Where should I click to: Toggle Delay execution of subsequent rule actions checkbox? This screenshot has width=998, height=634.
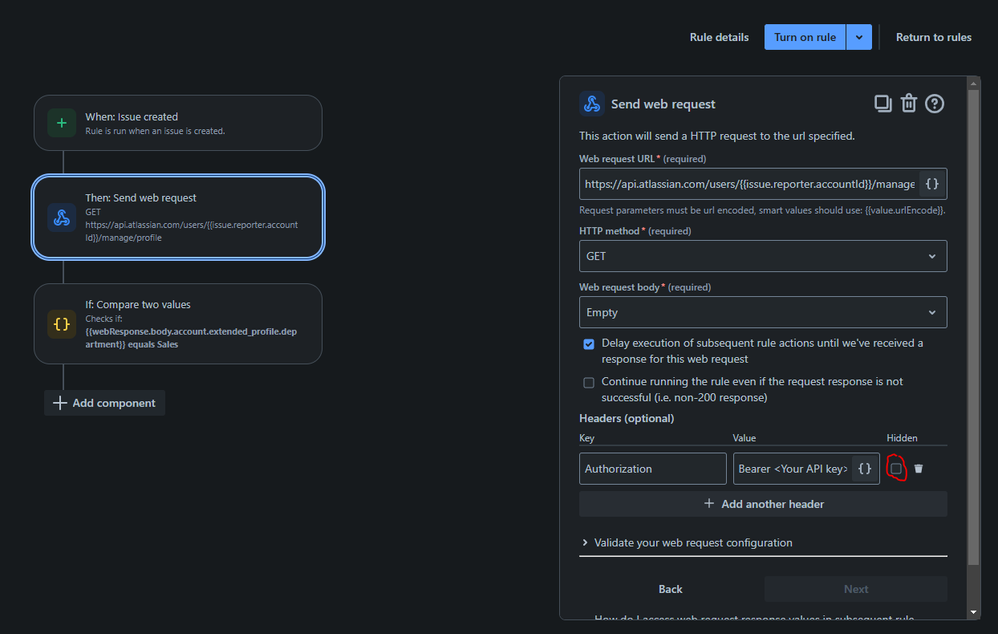(x=589, y=344)
